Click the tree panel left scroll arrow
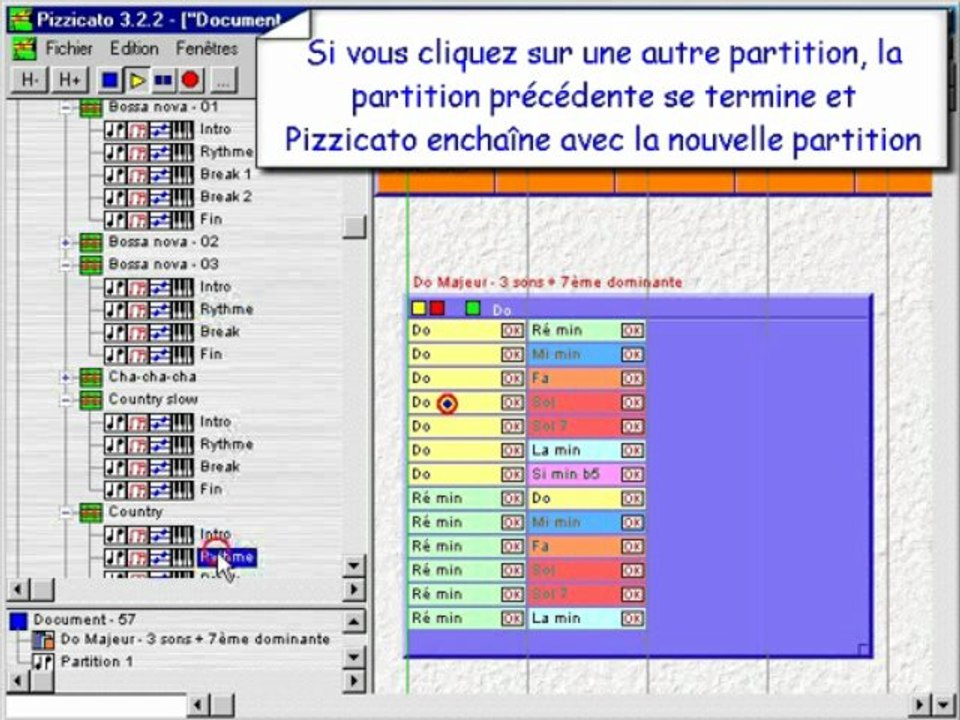This screenshot has width=960, height=720. tap(18, 590)
